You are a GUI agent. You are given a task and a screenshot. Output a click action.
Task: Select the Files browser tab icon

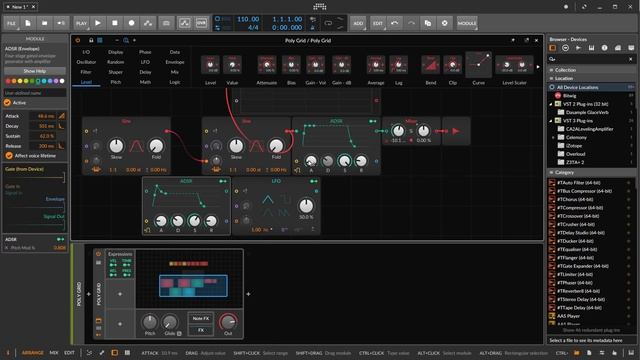[x=631, y=48]
